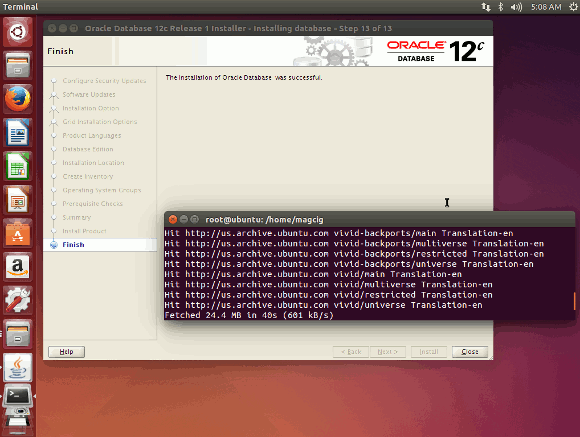Open the Files manager in the launcher
The image size is (580, 437).
coord(18,65)
